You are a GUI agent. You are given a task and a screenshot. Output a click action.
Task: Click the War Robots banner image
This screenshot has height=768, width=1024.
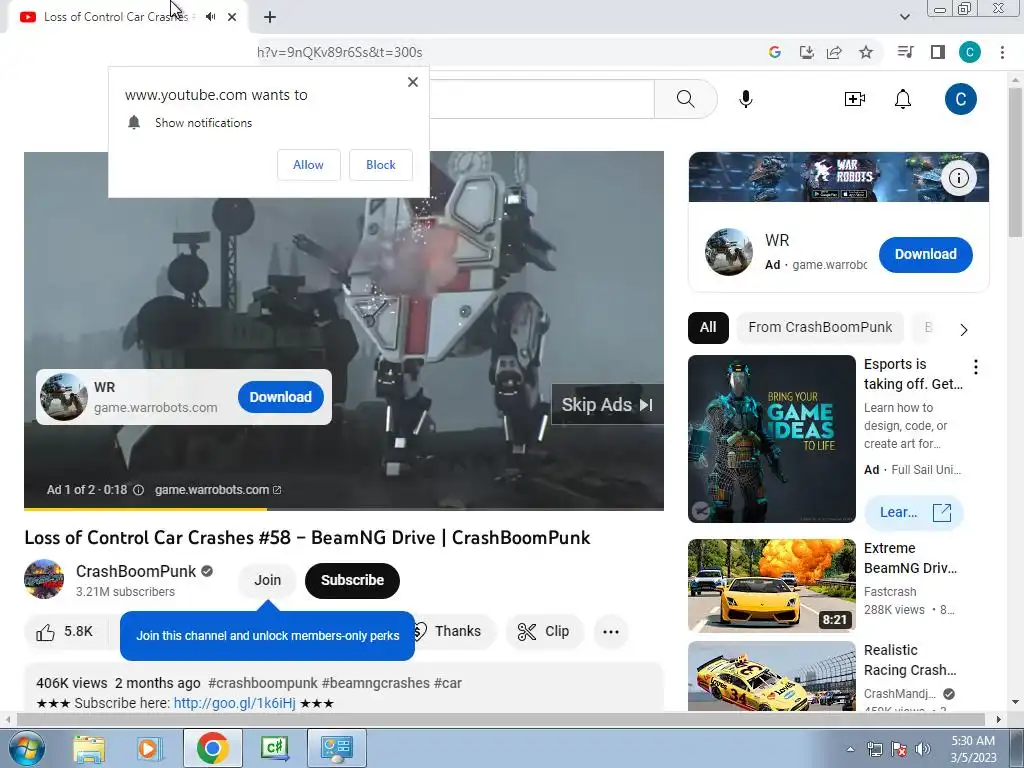(839, 177)
